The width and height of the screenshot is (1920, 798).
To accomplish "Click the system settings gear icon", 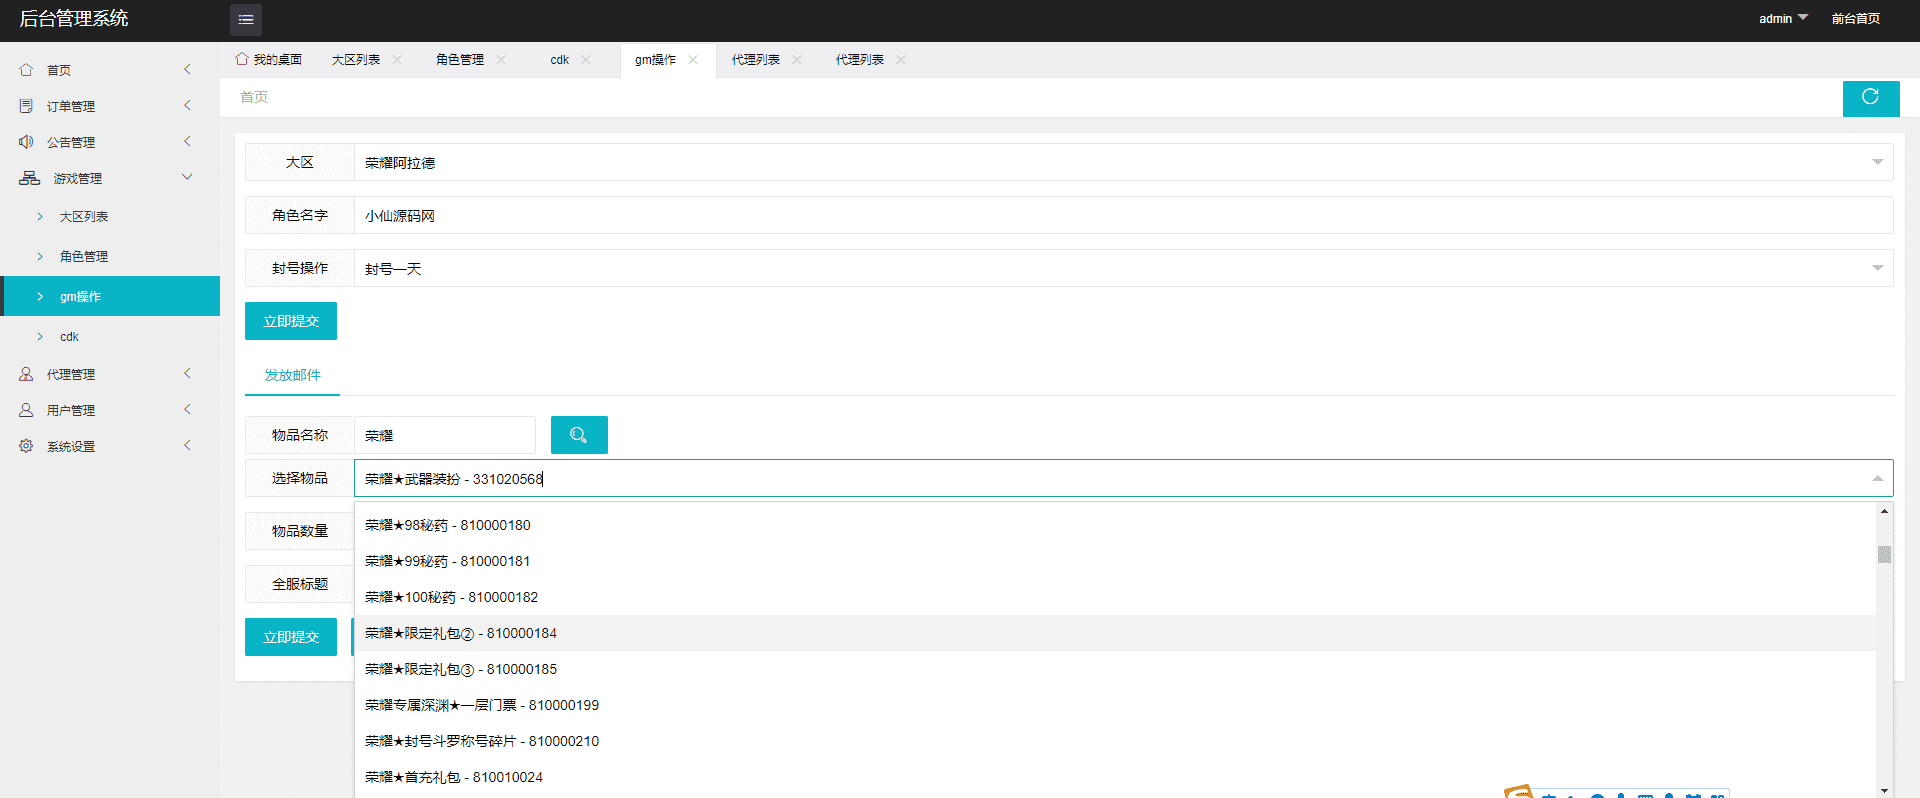I will click(x=26, y=446).
